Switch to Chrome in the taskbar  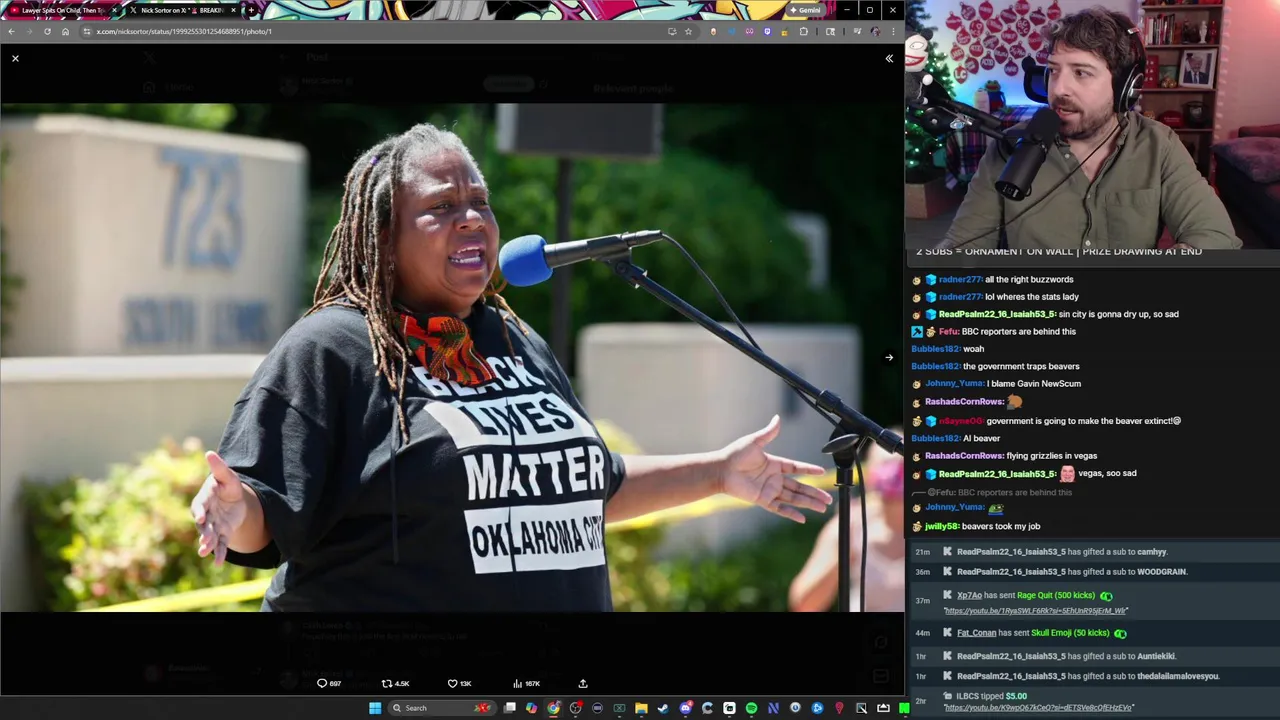tap(553, 708)
